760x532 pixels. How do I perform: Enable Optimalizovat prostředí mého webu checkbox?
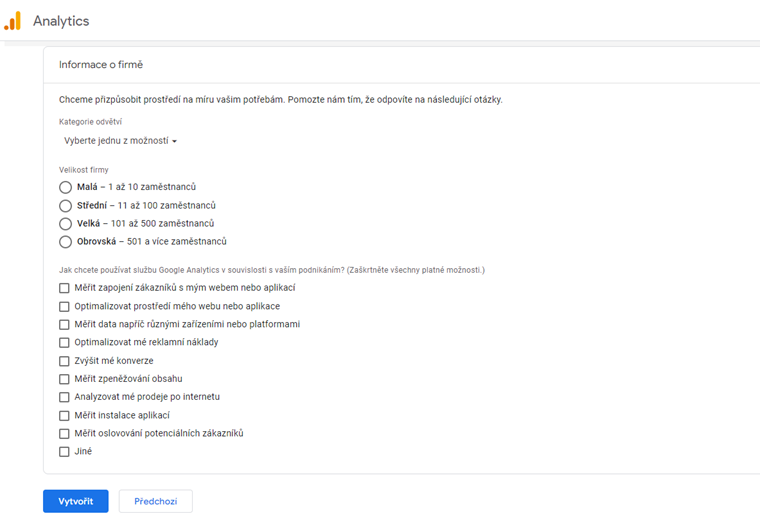point(64,306)
